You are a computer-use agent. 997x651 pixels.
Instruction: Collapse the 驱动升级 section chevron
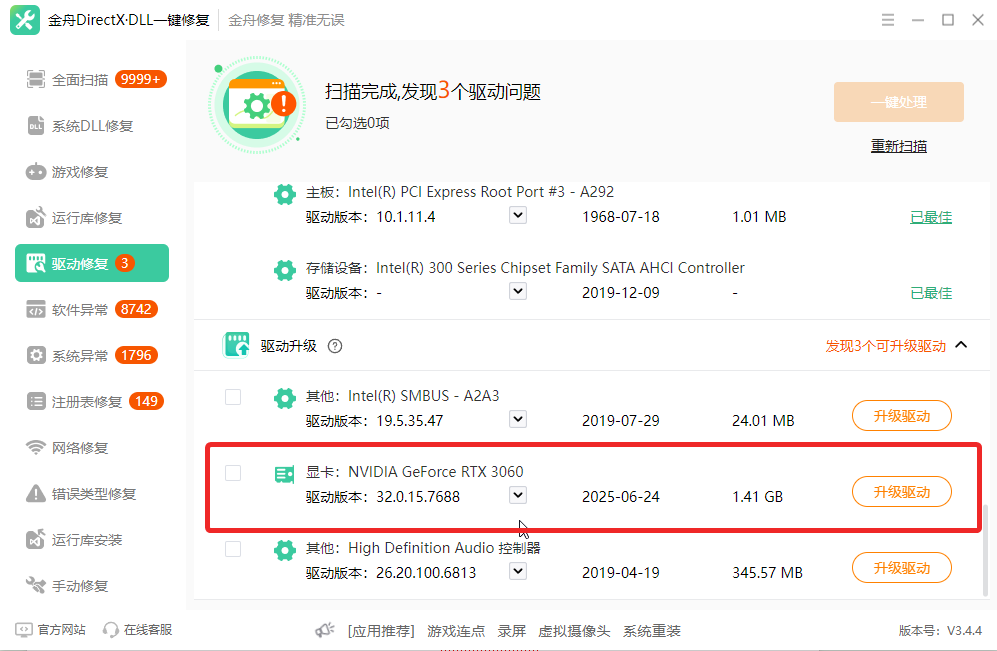[961, 345]
